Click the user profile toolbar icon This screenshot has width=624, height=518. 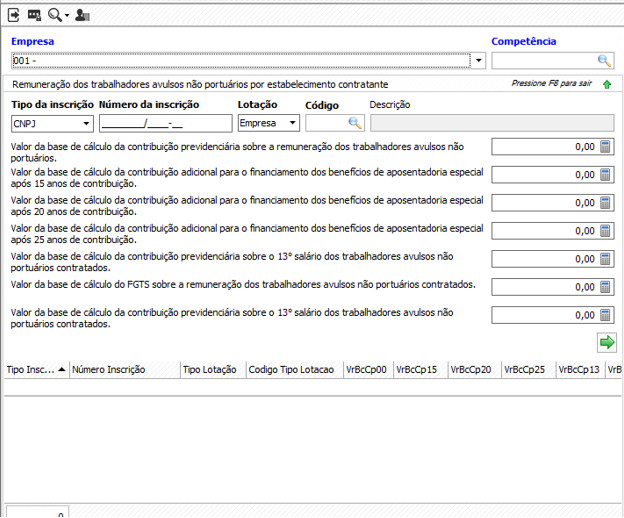82,16
